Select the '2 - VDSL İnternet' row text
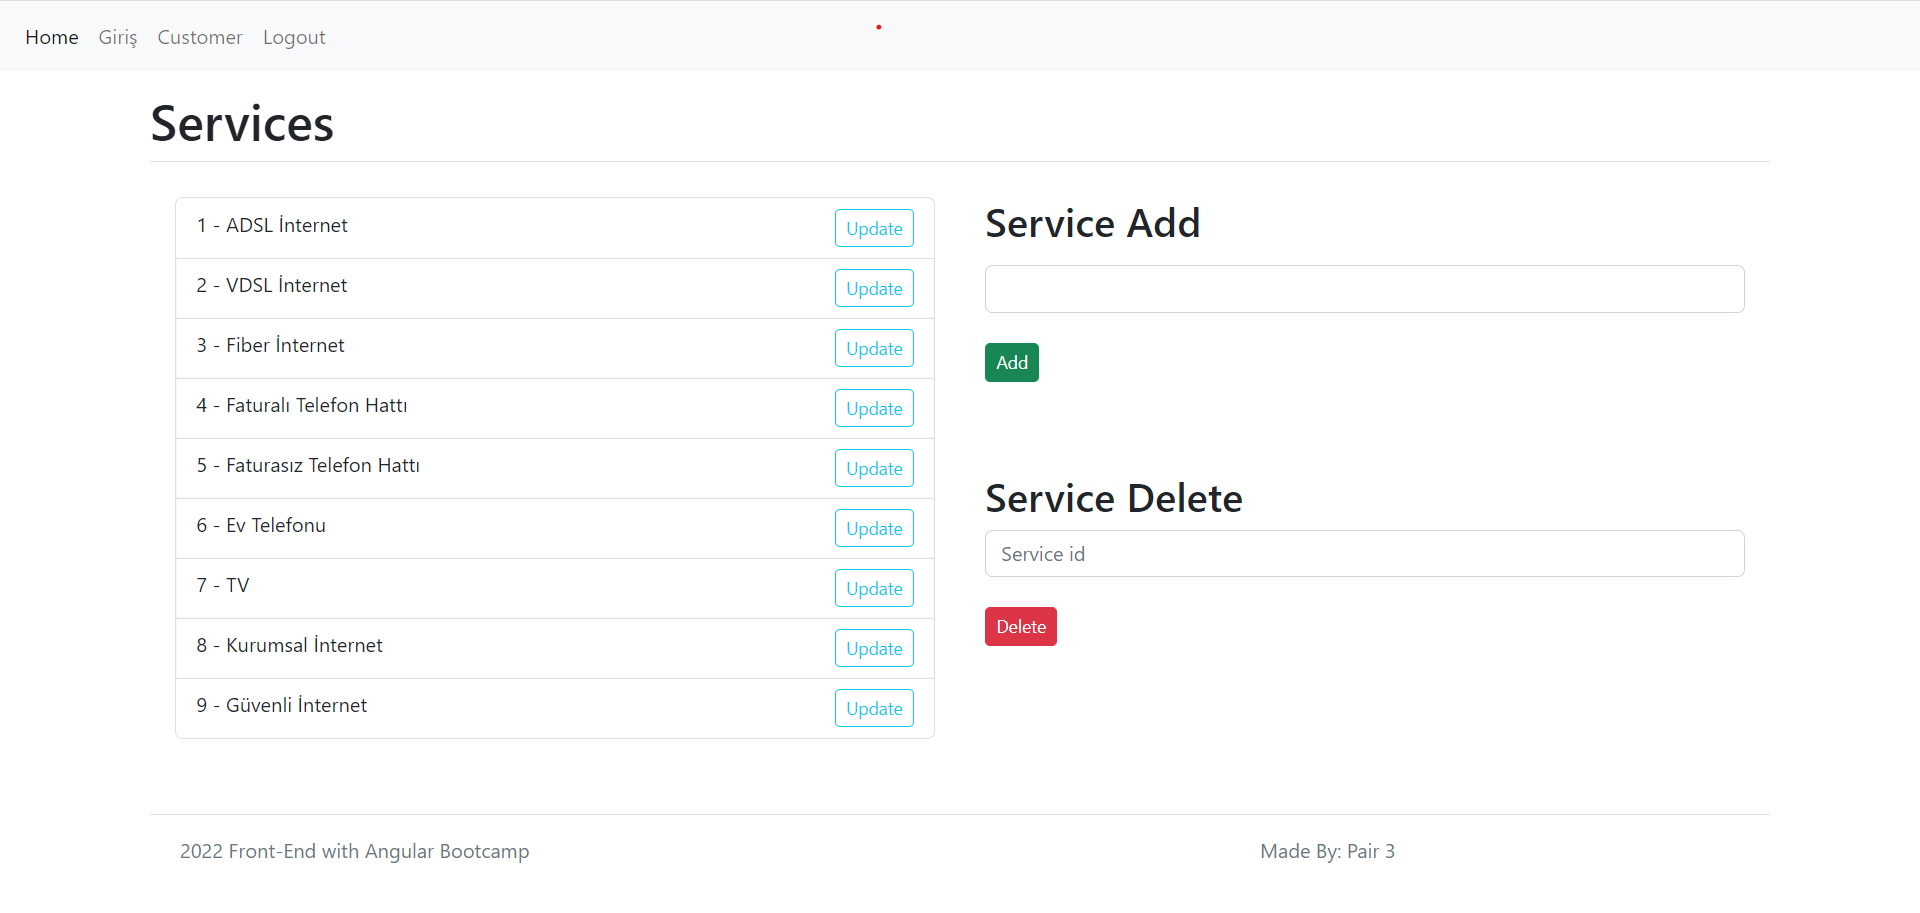The width and height of the screenshot is (1920, 913). click(272, 285)
